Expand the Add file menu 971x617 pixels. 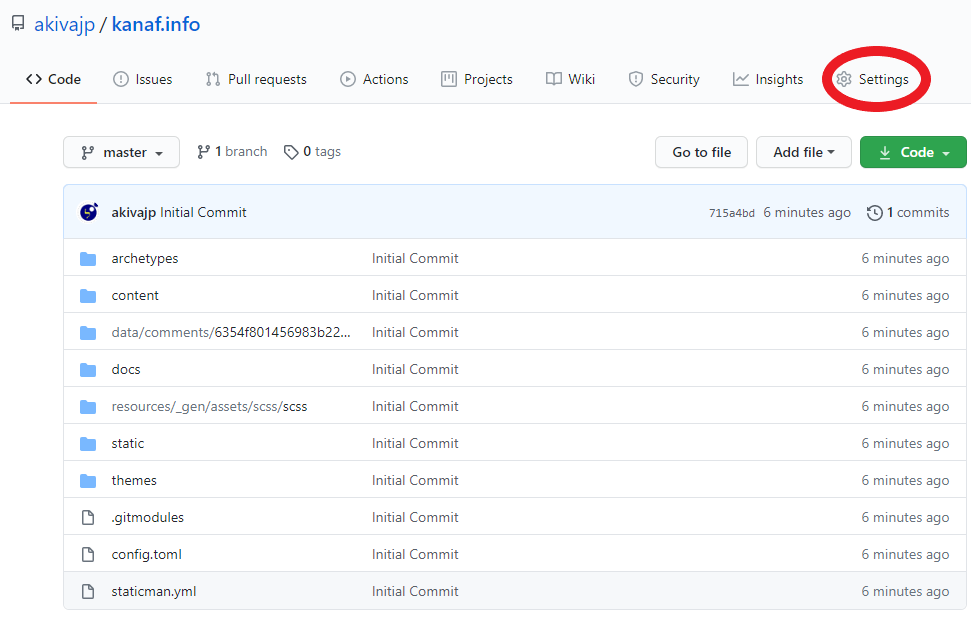(x=803, y=152)
